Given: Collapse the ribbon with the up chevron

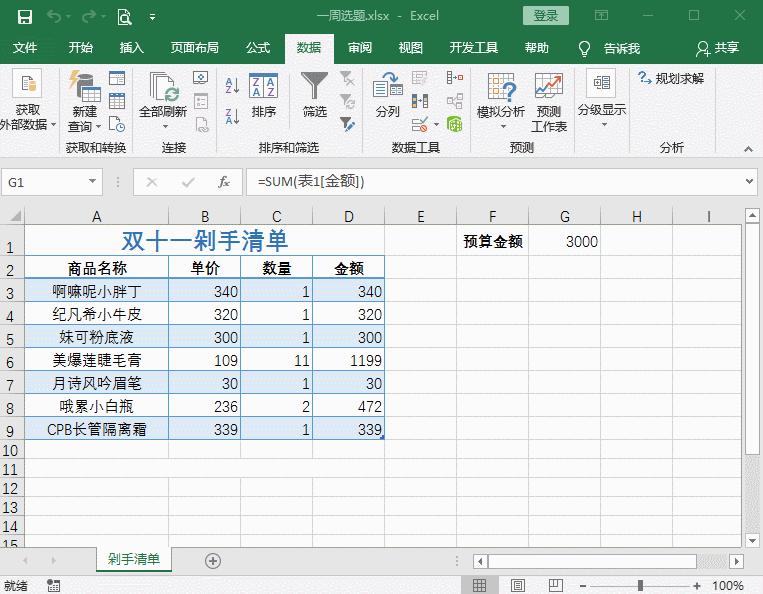Looking at the screenshot, I should pos(748,149).
